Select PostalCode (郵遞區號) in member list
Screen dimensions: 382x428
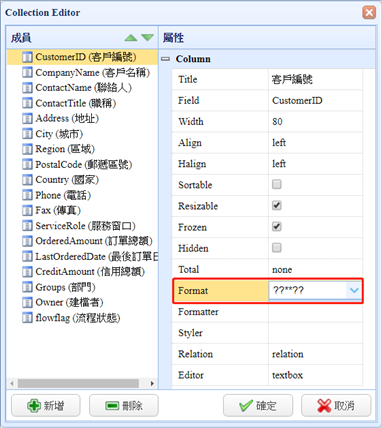pos(84,164)
